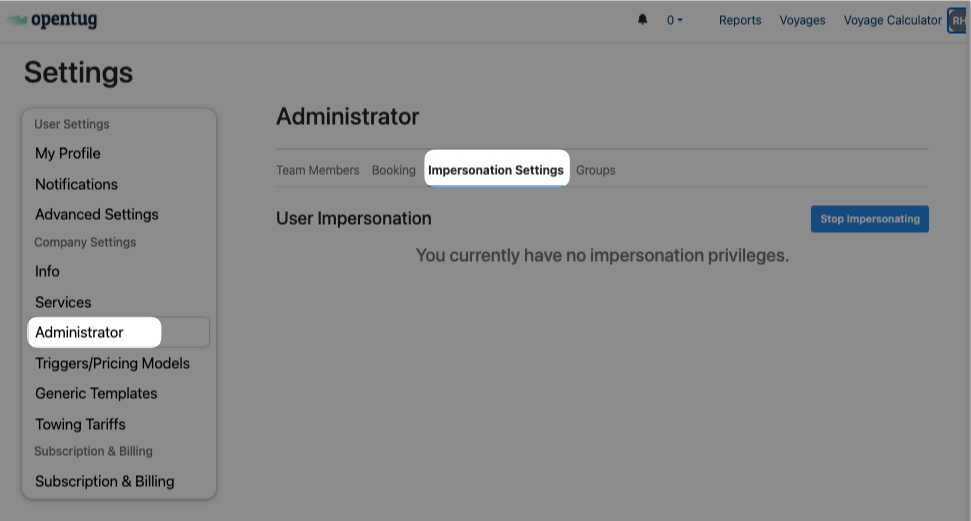
Task: Expand the notification count dropdown
Action: [x=675, y=20]
